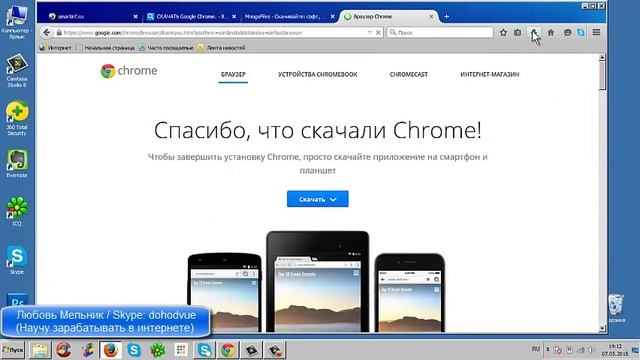Close the MnogoFiles tab

point(333,17)
